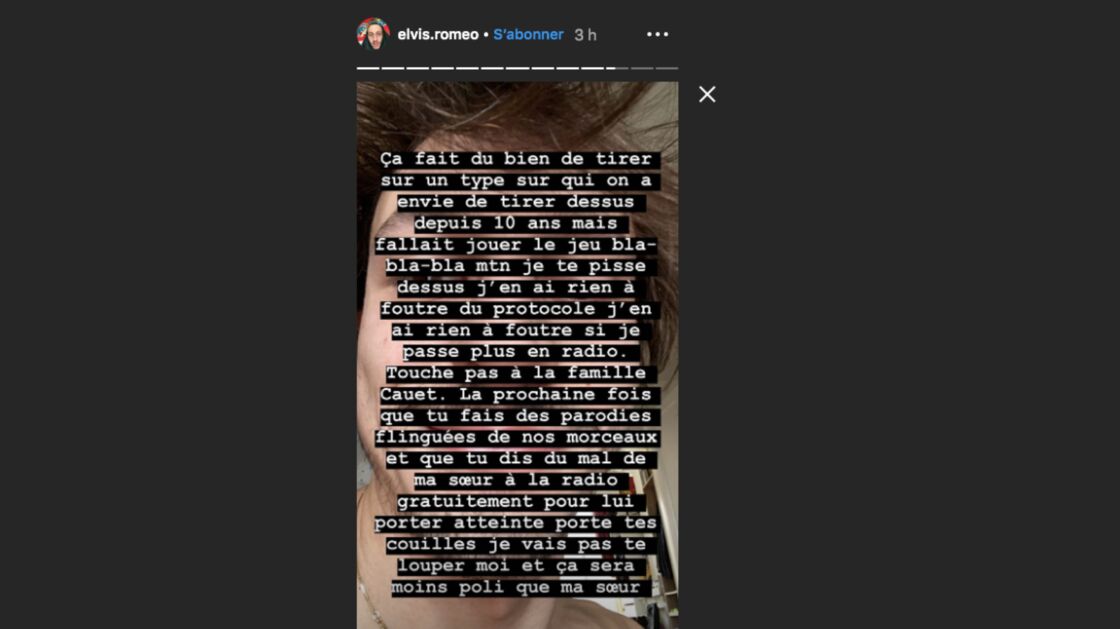Select the second-to-last grey progress segment
1120x629 pixels.
(x=642, y=68)
